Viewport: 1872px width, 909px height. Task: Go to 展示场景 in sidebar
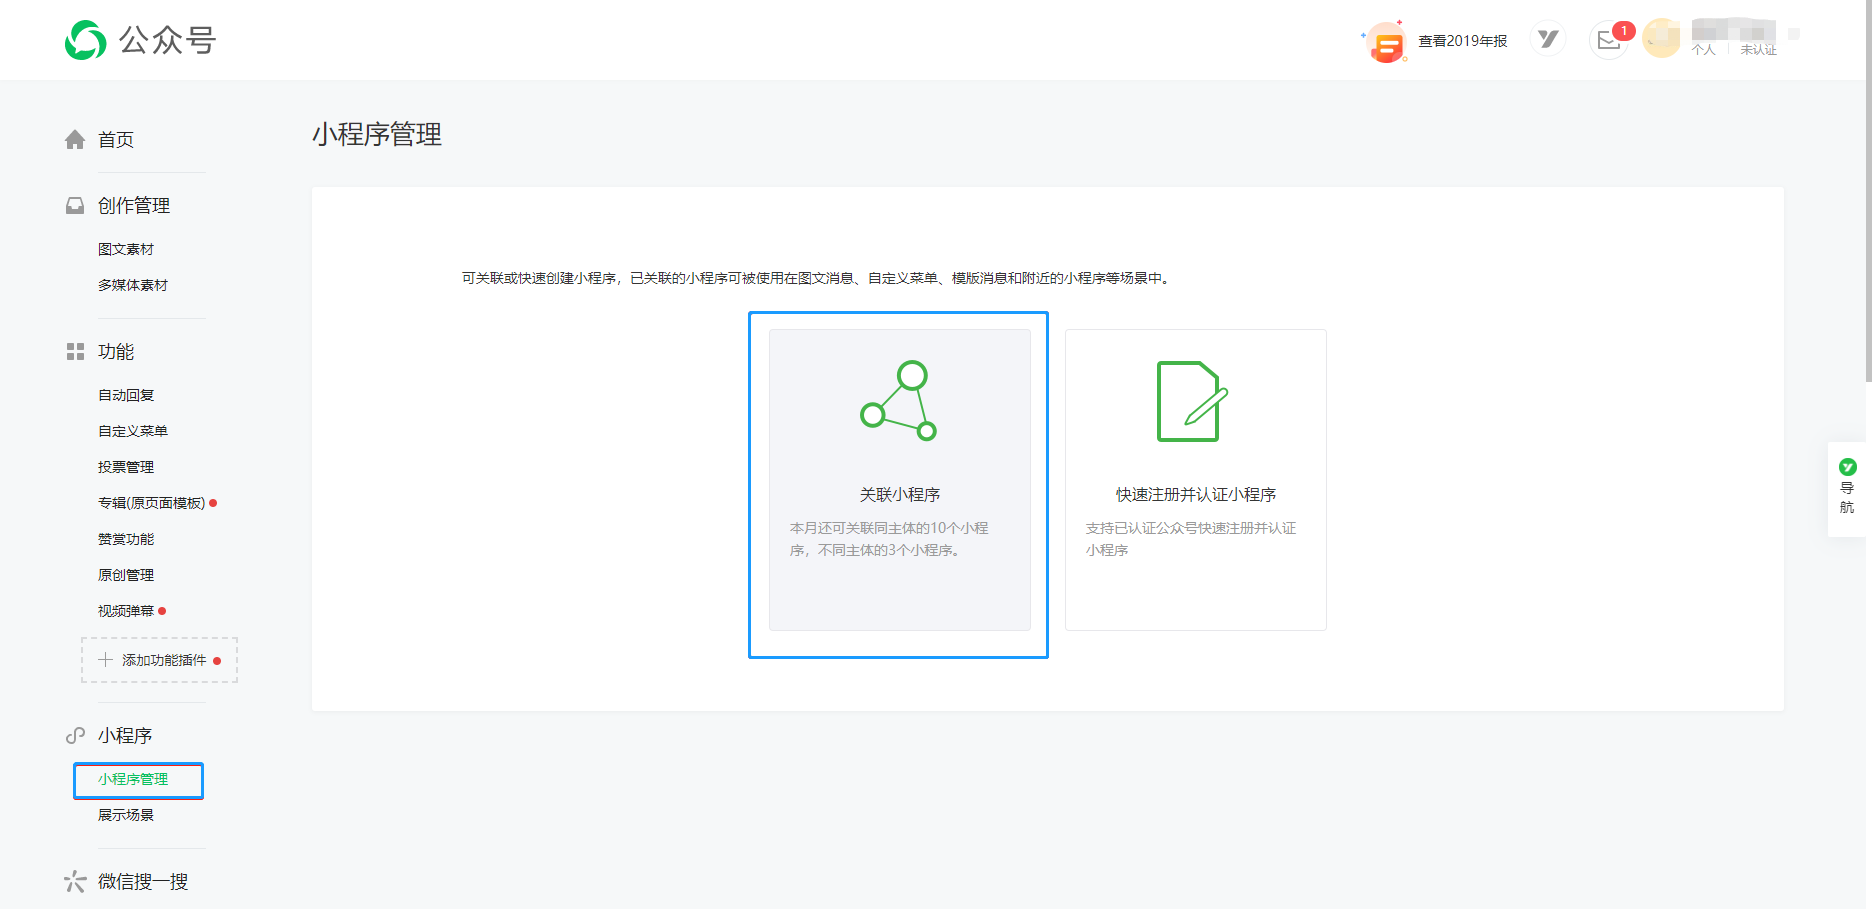pos(126,815)
